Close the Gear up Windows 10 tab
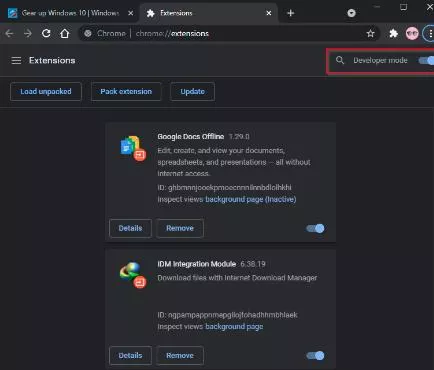The image size is (434, 370). pos(131,13)
